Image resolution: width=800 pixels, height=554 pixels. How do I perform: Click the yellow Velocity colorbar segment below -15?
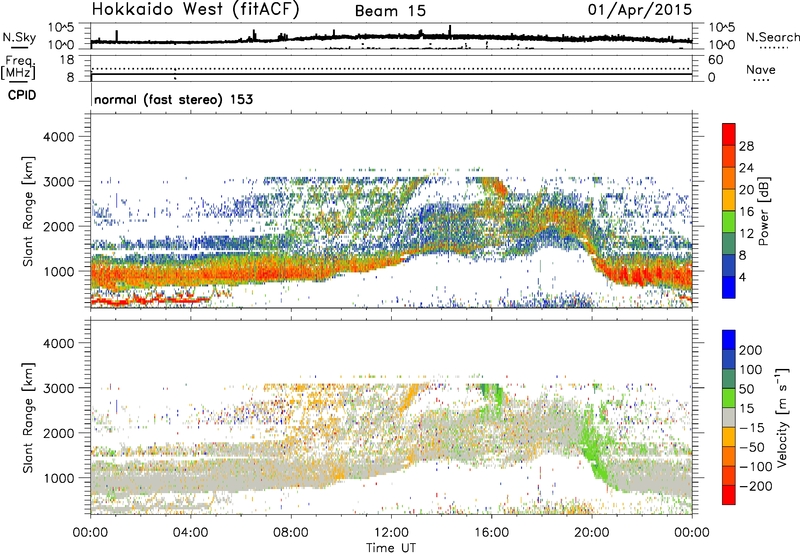tap(729, 437)
